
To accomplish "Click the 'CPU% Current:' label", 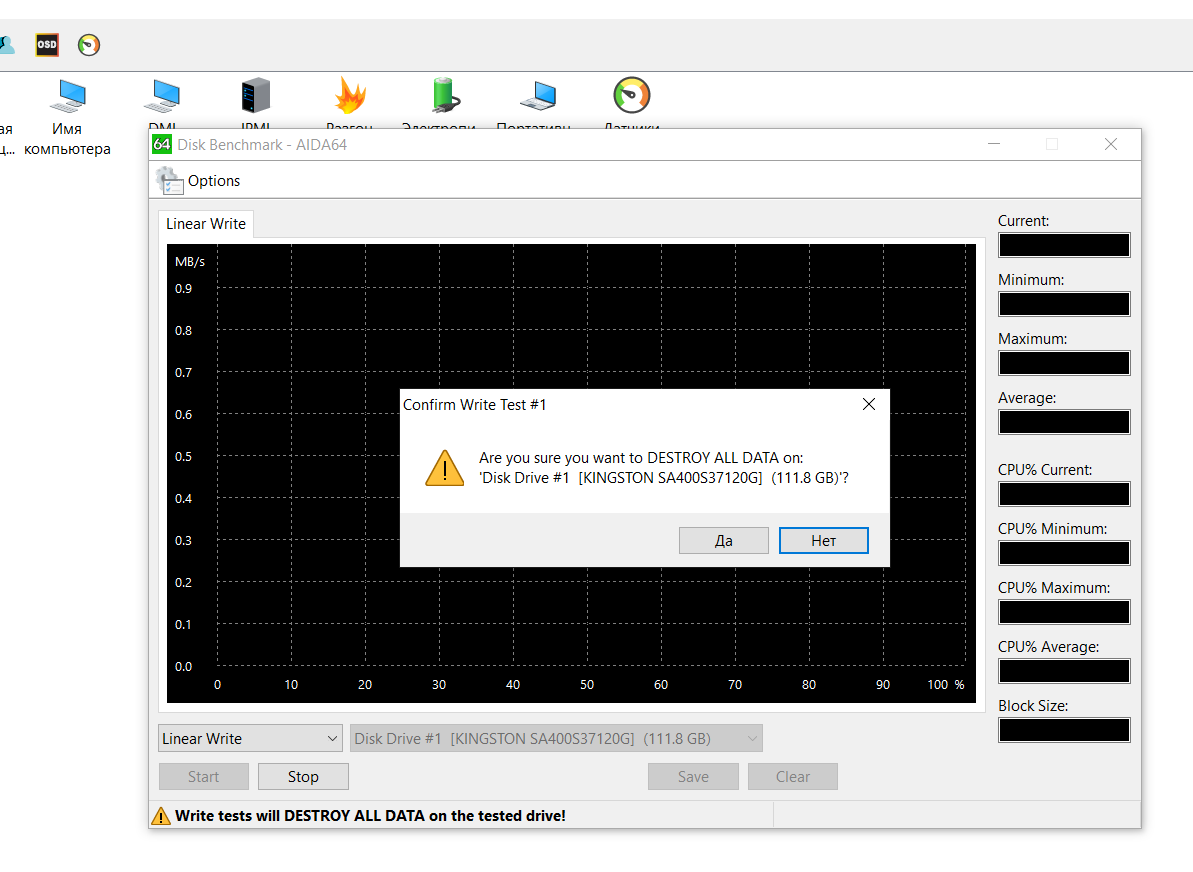I will point(1045,470).
